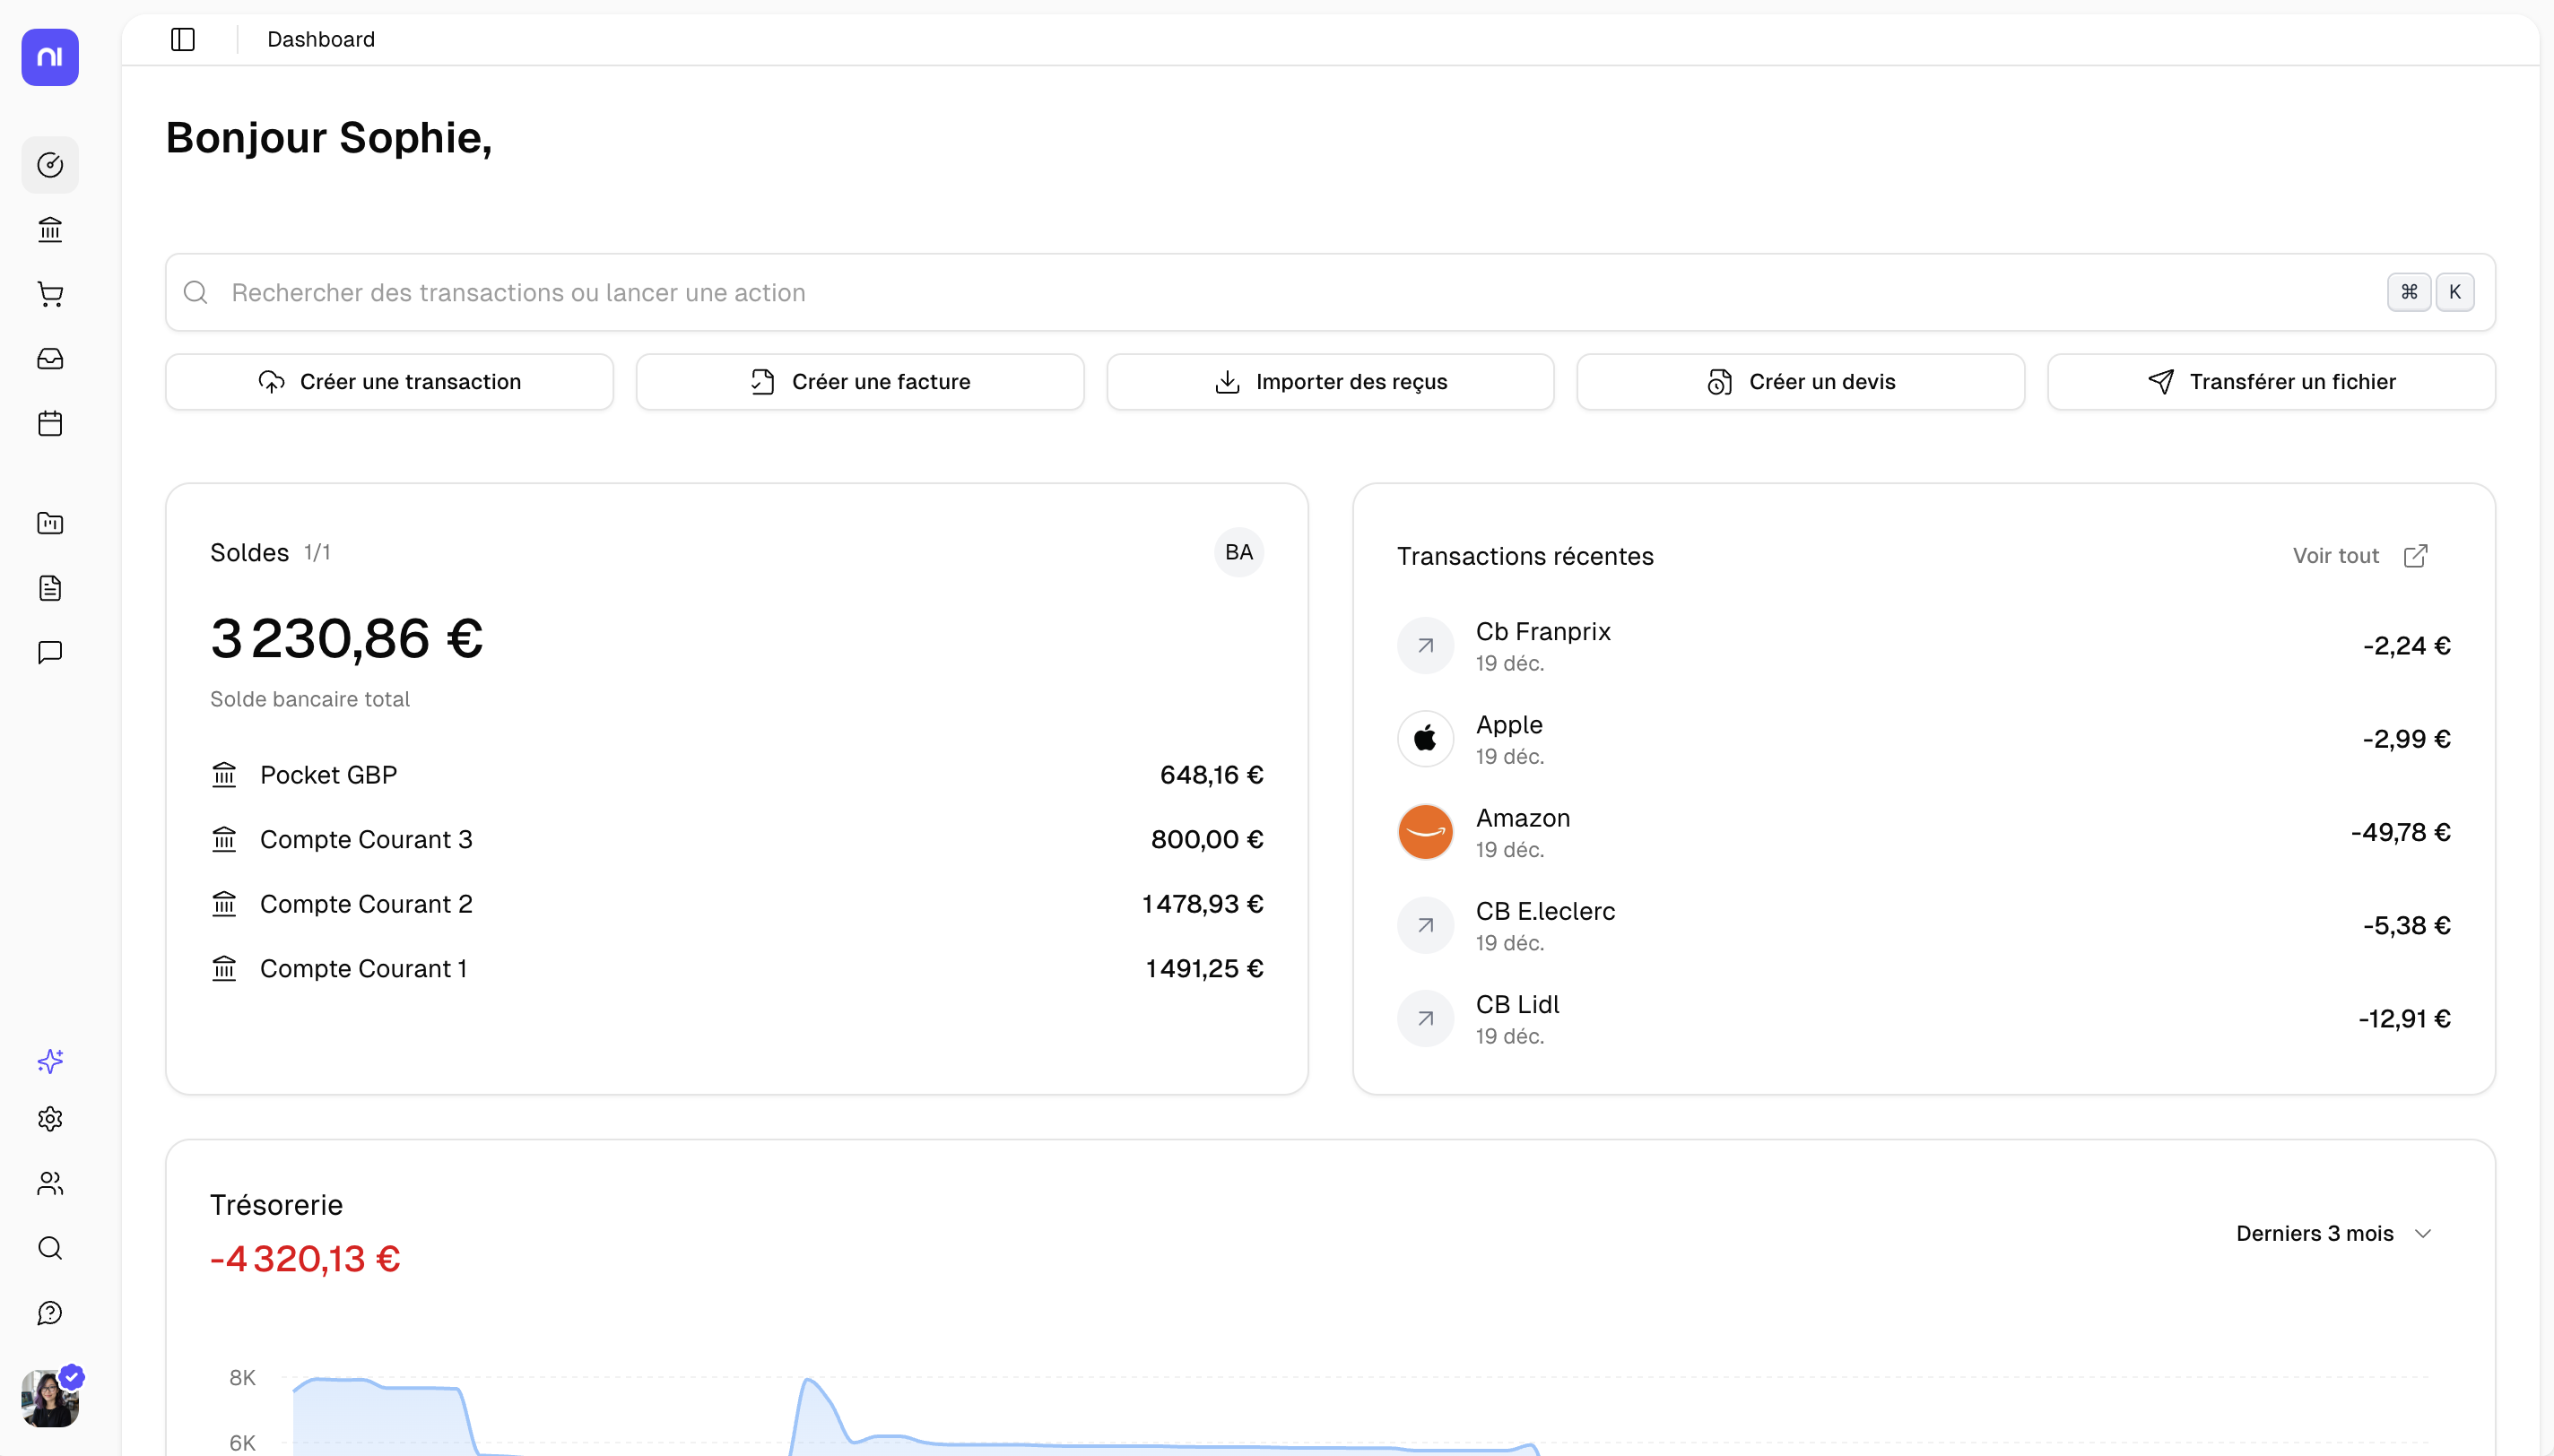
Task: Open the AI sparkles assistant icon
Action: coord(50,1060)
